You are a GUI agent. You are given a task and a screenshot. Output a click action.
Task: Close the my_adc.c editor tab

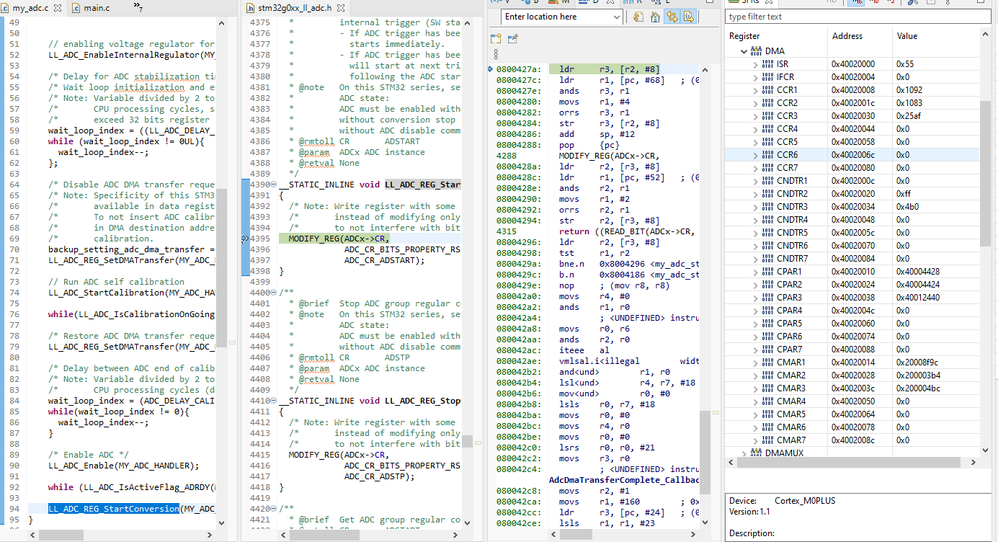tap(57, 8)
